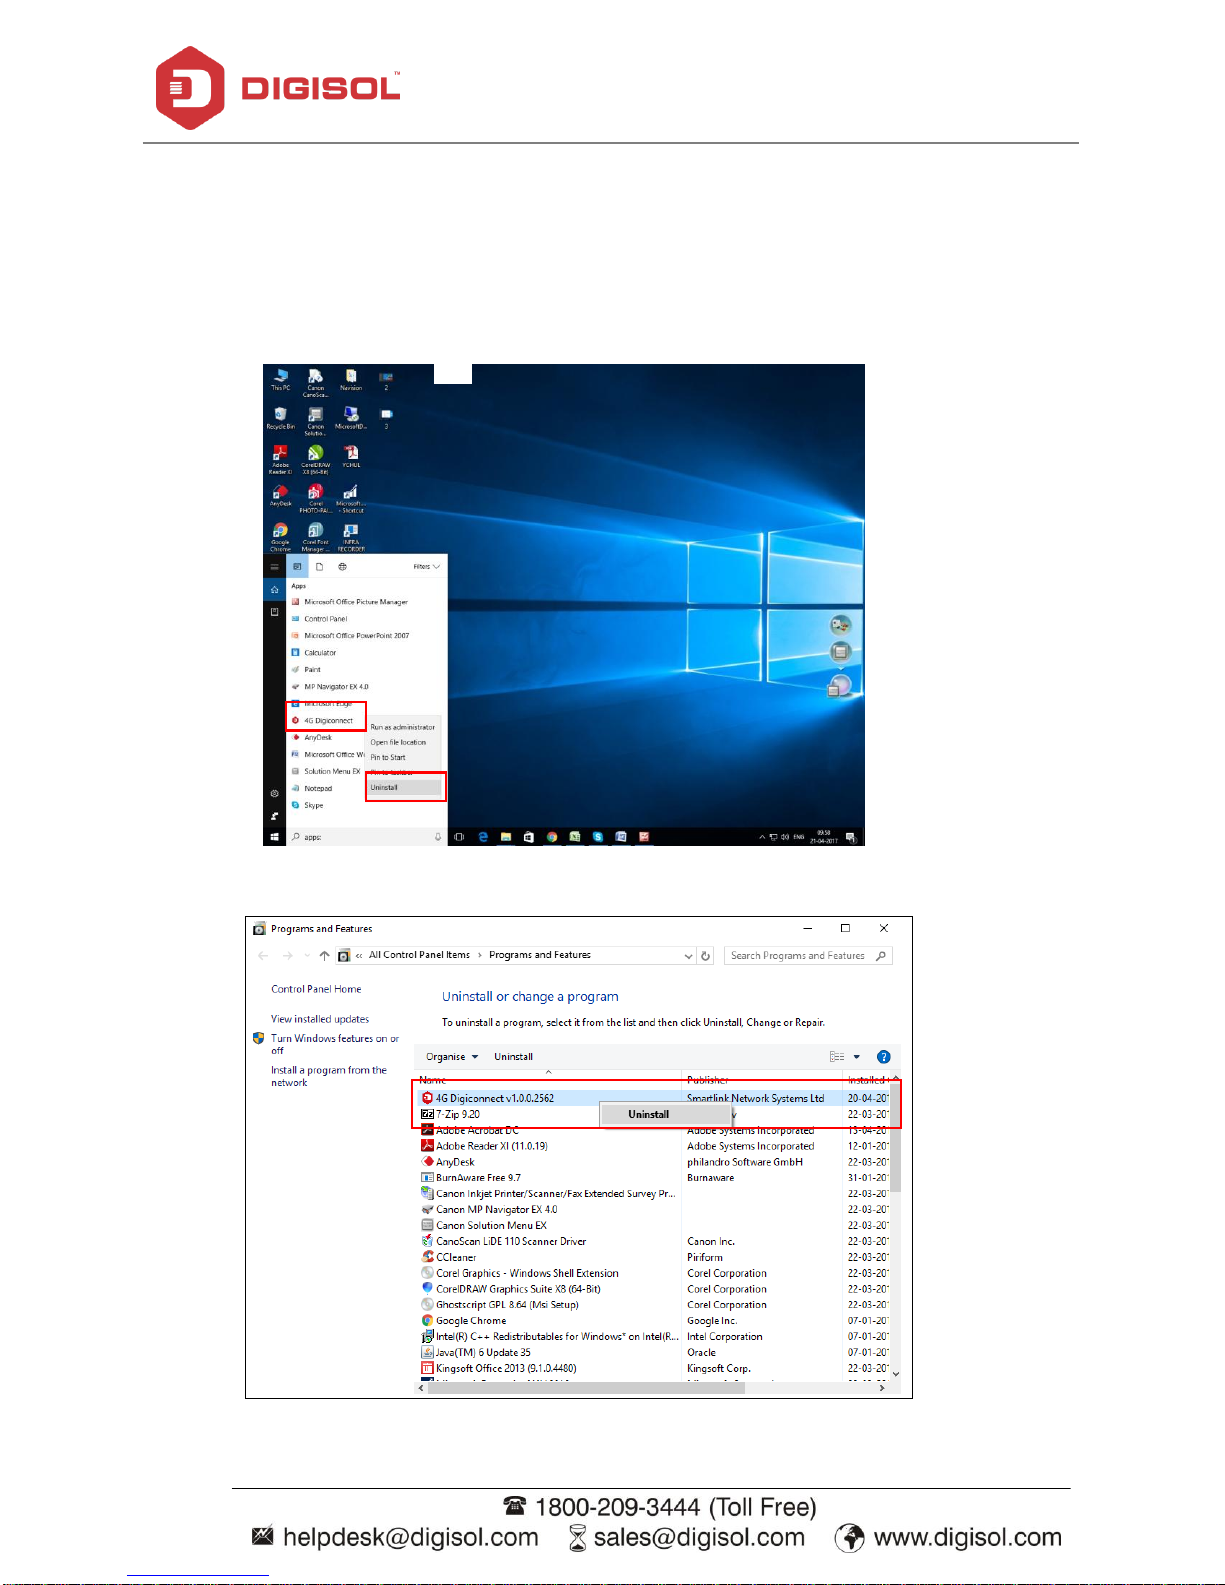
Task: Select Kingsoft Office 2013 program row
Action: click(x=652, y=1368)
